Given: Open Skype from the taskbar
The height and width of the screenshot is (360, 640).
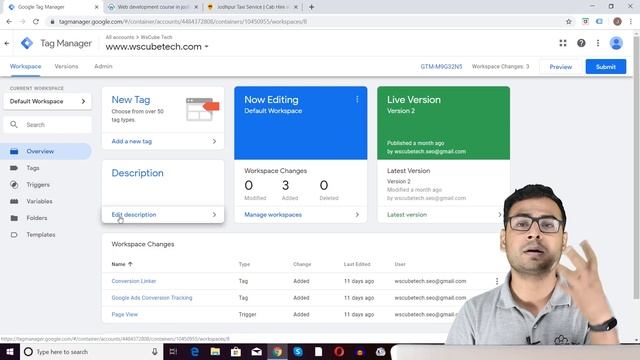Looking at the screenshot, I should point(298,351).
